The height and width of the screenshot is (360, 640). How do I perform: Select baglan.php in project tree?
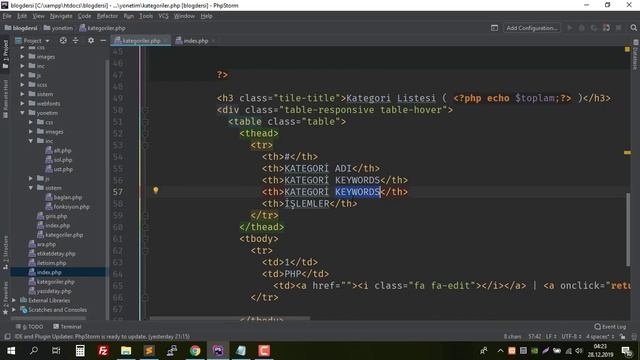click(64, 197)
